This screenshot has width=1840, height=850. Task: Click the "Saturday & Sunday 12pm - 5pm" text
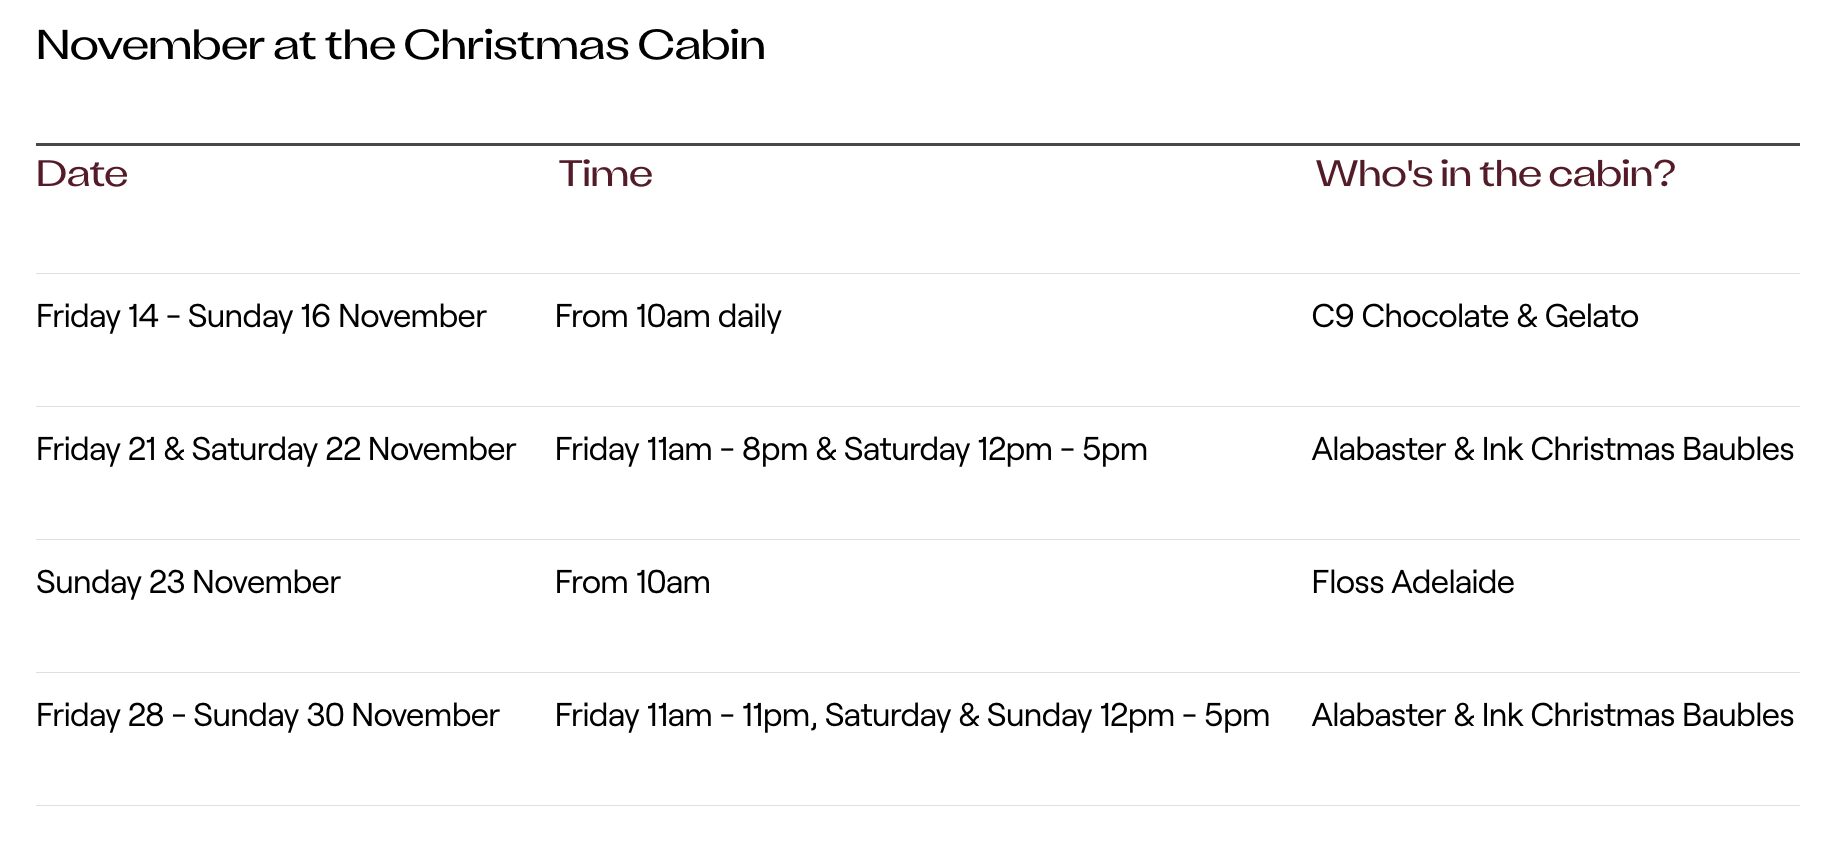tap(1047, 716)
